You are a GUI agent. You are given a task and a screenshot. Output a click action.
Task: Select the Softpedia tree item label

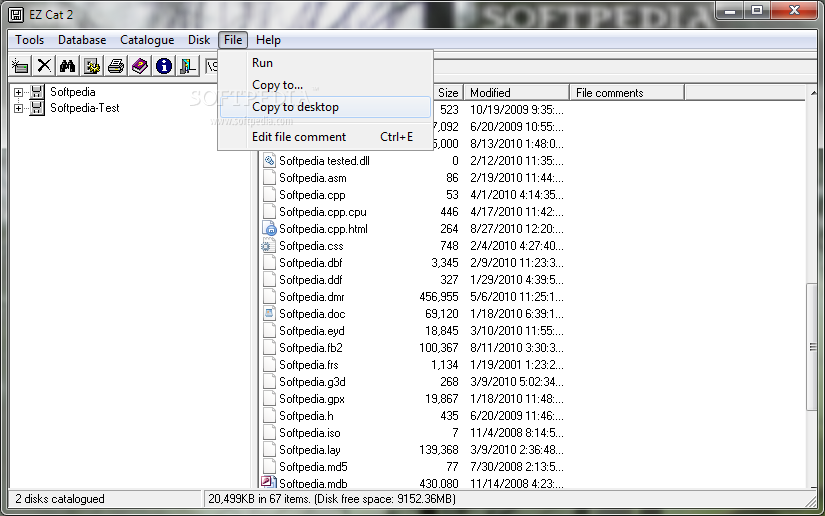(73, 92)
